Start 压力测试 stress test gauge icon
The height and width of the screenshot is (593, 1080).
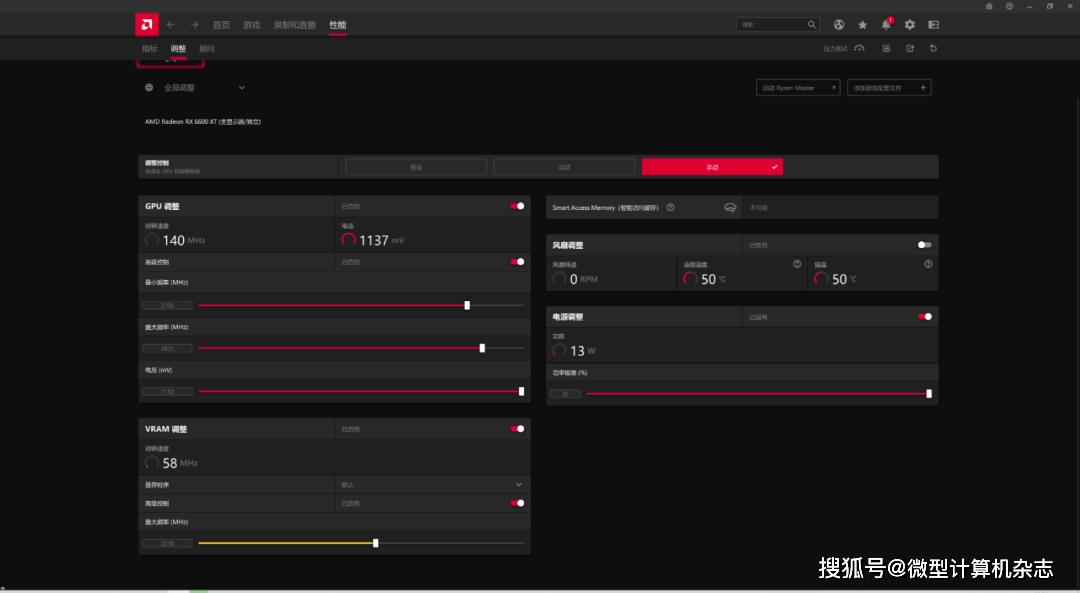859,48
